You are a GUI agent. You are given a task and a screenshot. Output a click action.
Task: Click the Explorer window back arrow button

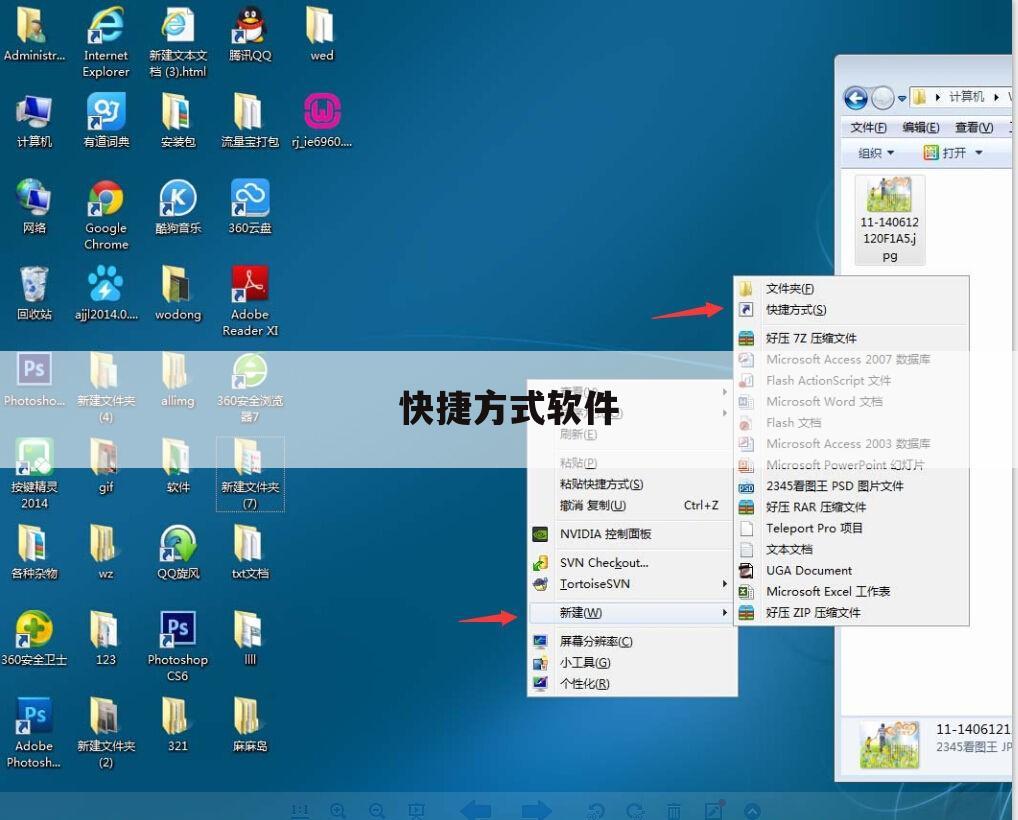pyautogui.click(x=855, y=98)
